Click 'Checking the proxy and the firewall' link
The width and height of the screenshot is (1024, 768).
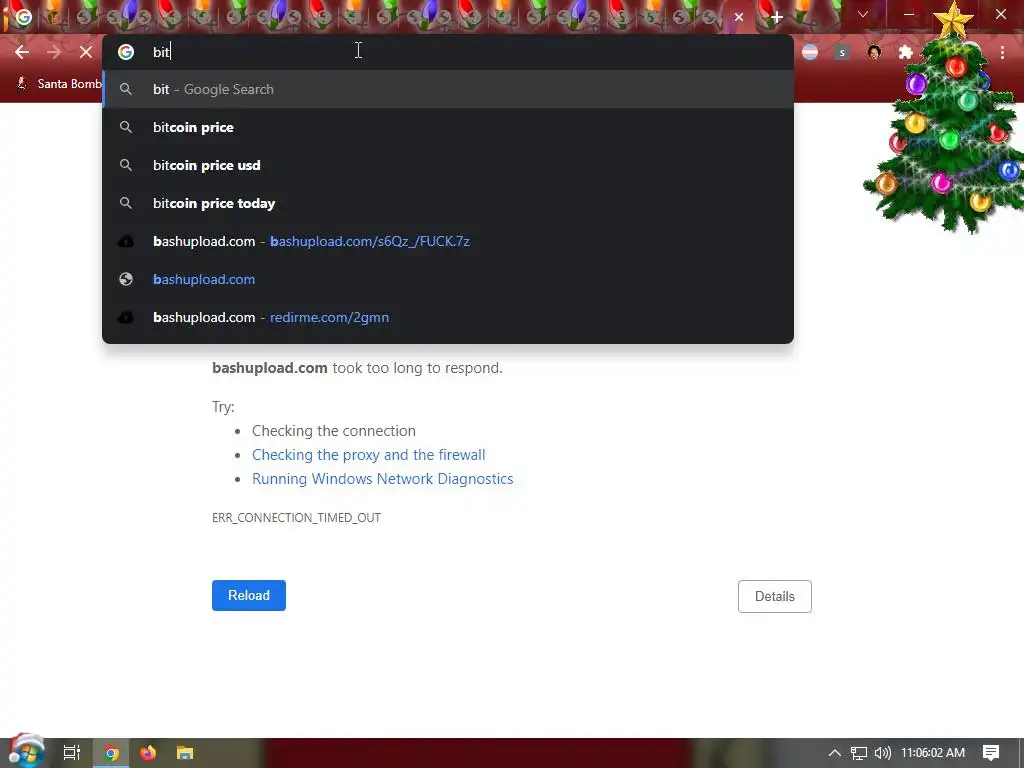[x=368, y=455]
